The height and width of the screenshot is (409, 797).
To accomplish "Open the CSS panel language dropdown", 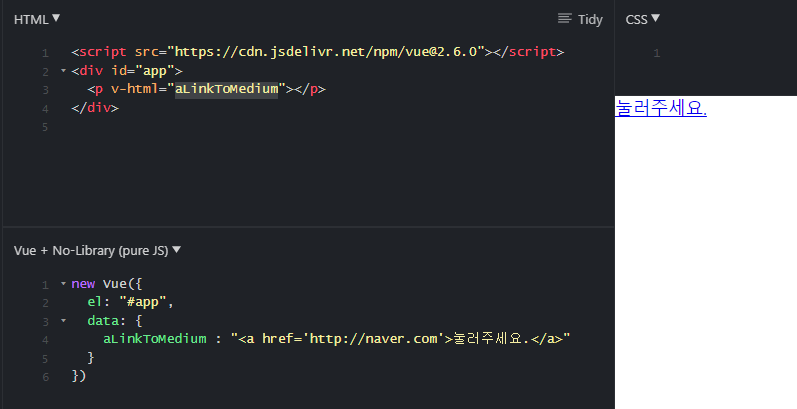I will point(642,19).
